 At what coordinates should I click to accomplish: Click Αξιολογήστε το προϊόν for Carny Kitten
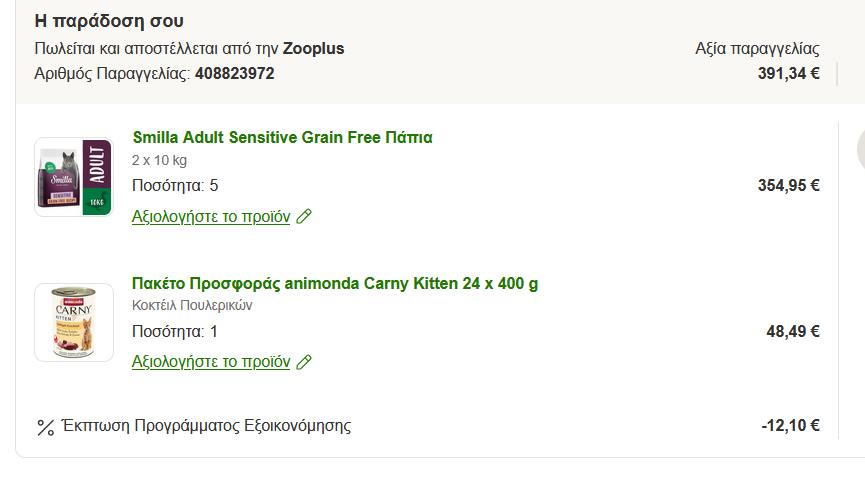click(x=211, y=362)
